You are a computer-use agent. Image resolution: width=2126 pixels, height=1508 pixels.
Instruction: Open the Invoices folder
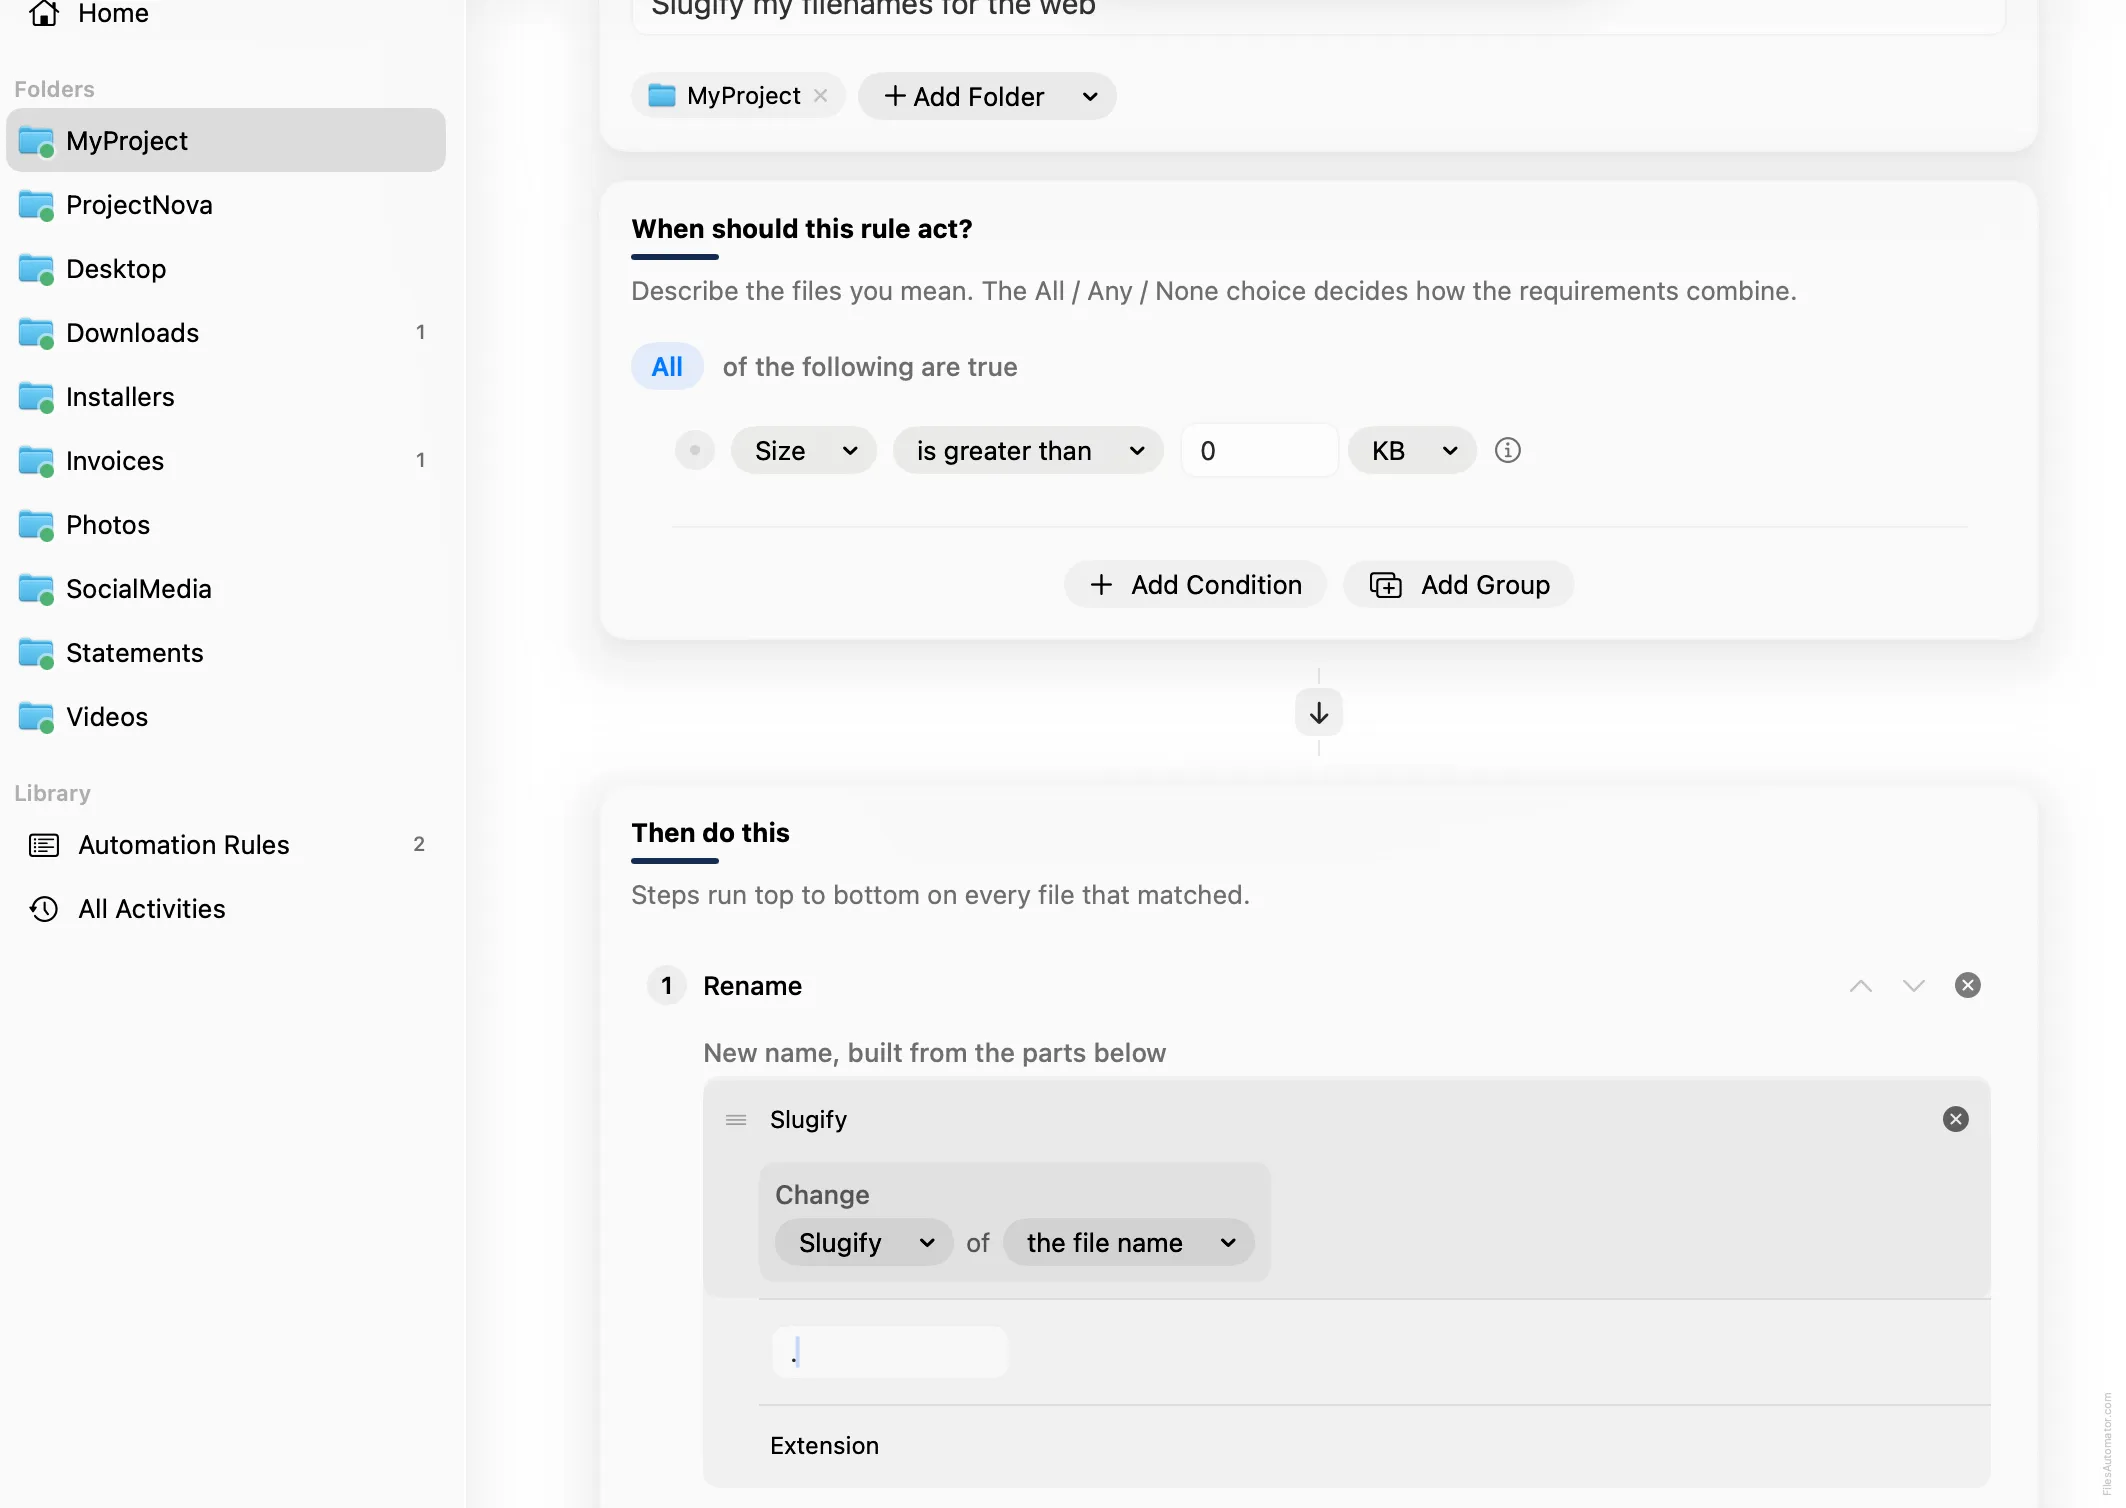226,460
